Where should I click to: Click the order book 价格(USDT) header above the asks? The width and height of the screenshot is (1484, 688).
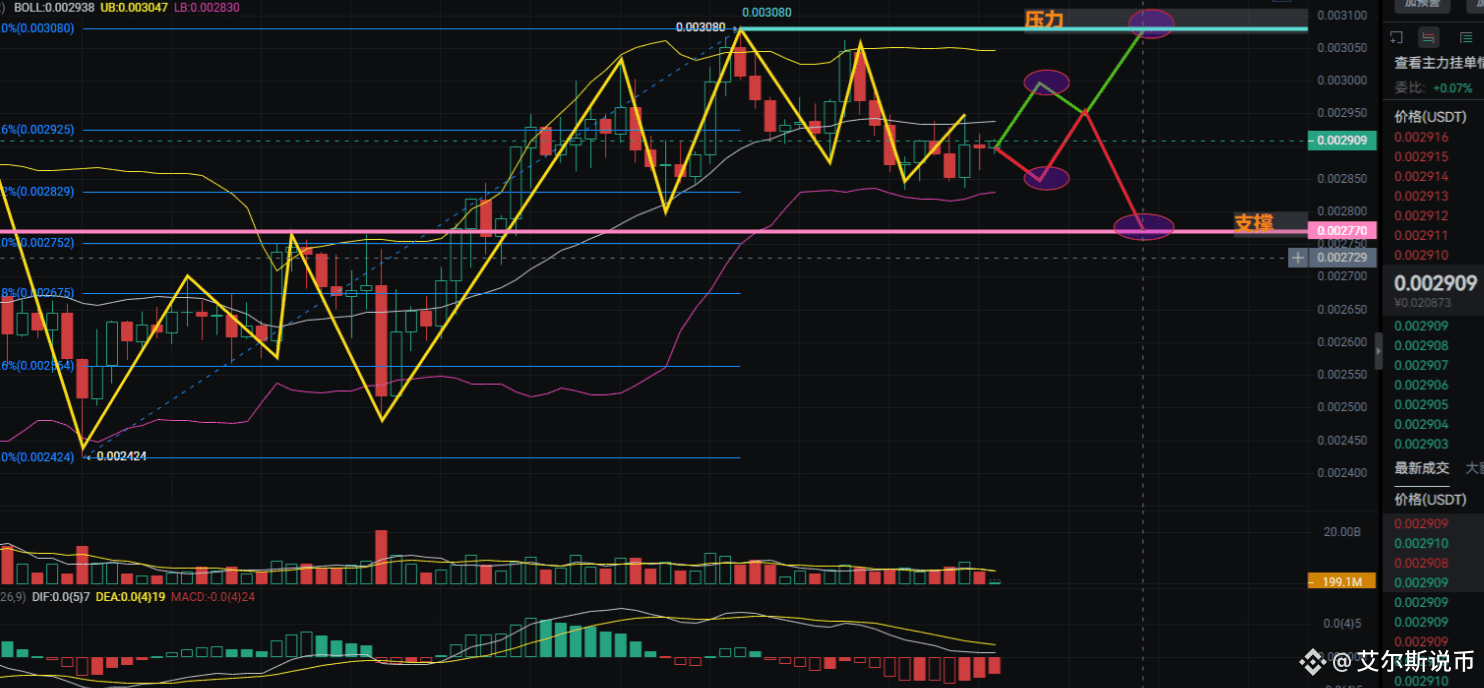(x=1430, y=116)
